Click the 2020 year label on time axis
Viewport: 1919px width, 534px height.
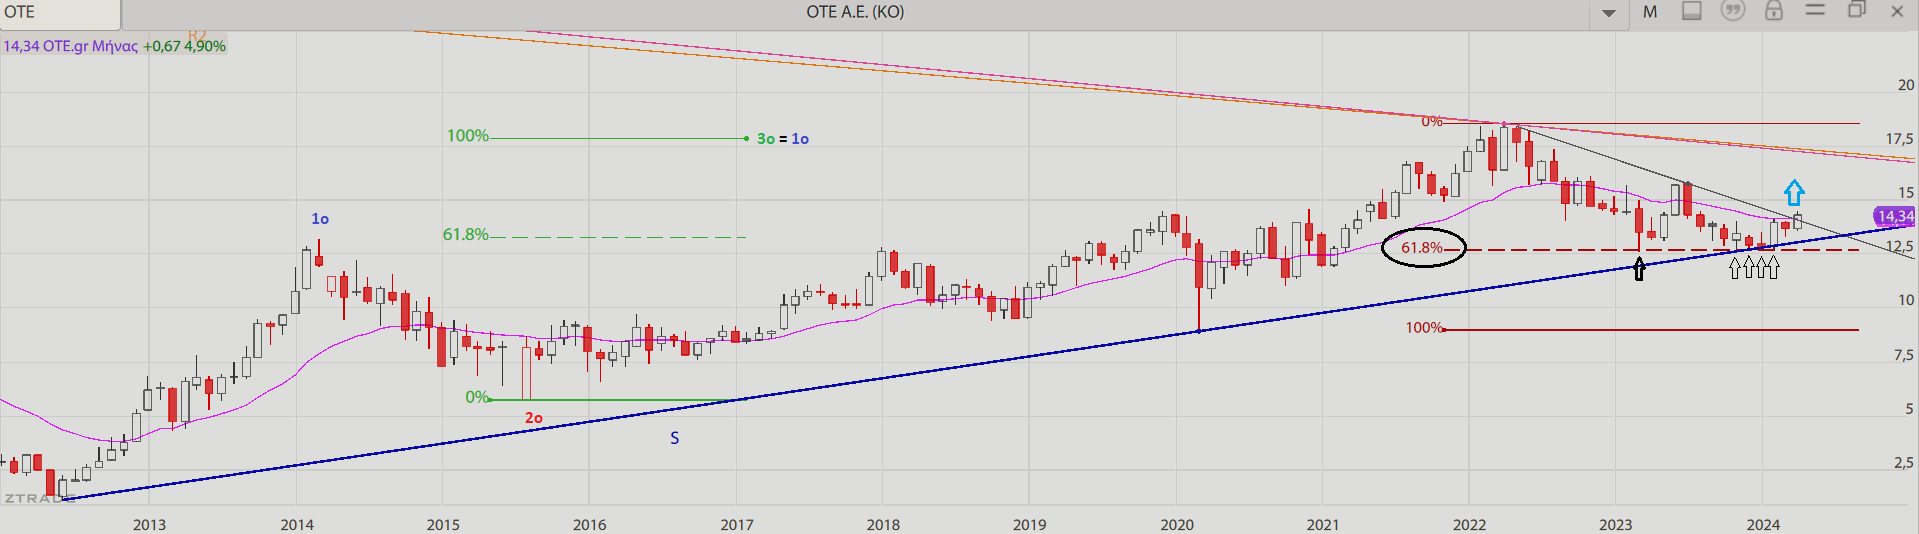1176,524
